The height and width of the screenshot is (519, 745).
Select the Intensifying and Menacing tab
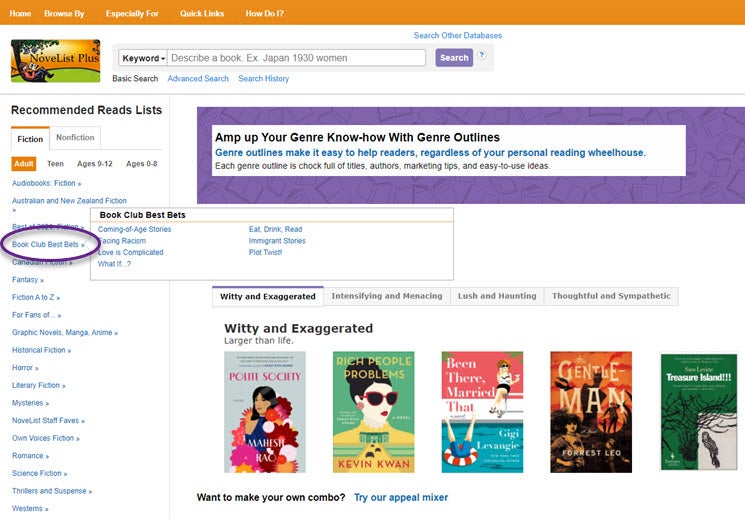tap(387, 296)
